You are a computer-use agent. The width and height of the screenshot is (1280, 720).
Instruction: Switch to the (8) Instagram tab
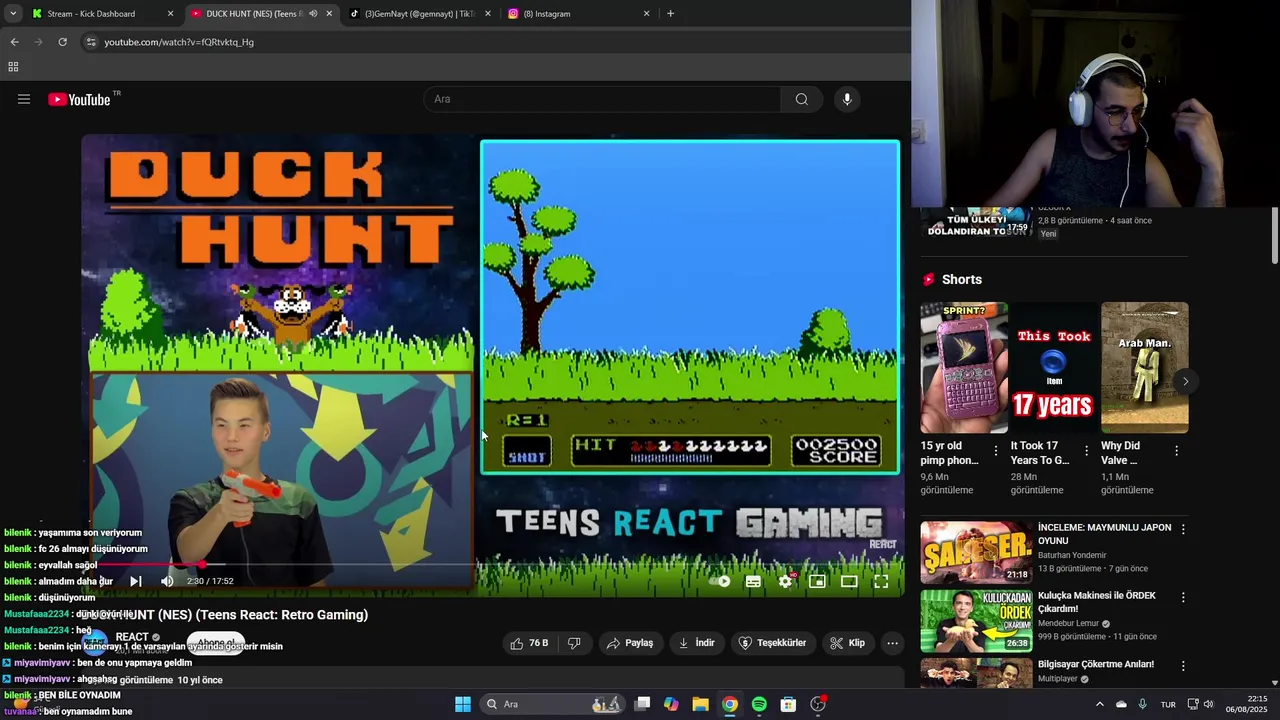pos(577,14)
